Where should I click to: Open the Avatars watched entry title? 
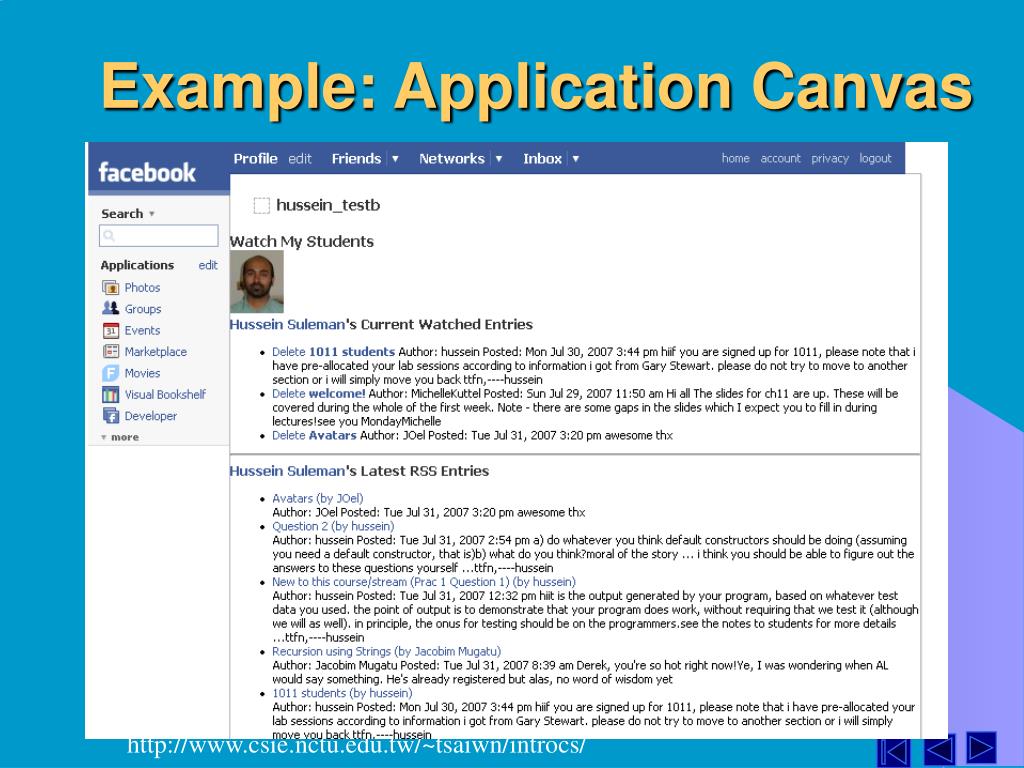point(332,436)
